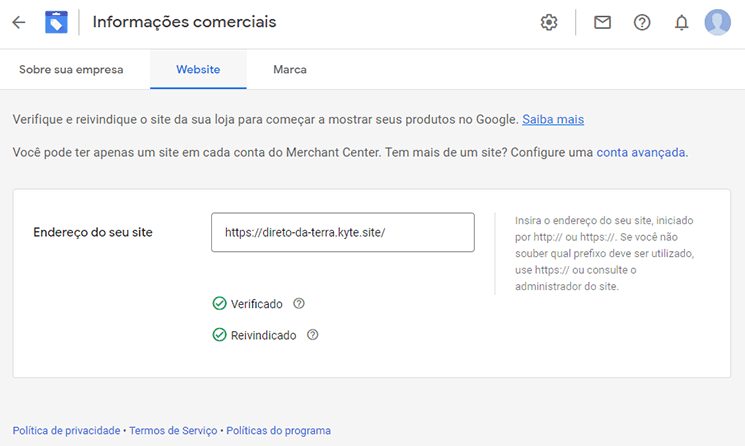Click the help question mark in header
This screenshot has height=446, width=745.
[642, 22]
